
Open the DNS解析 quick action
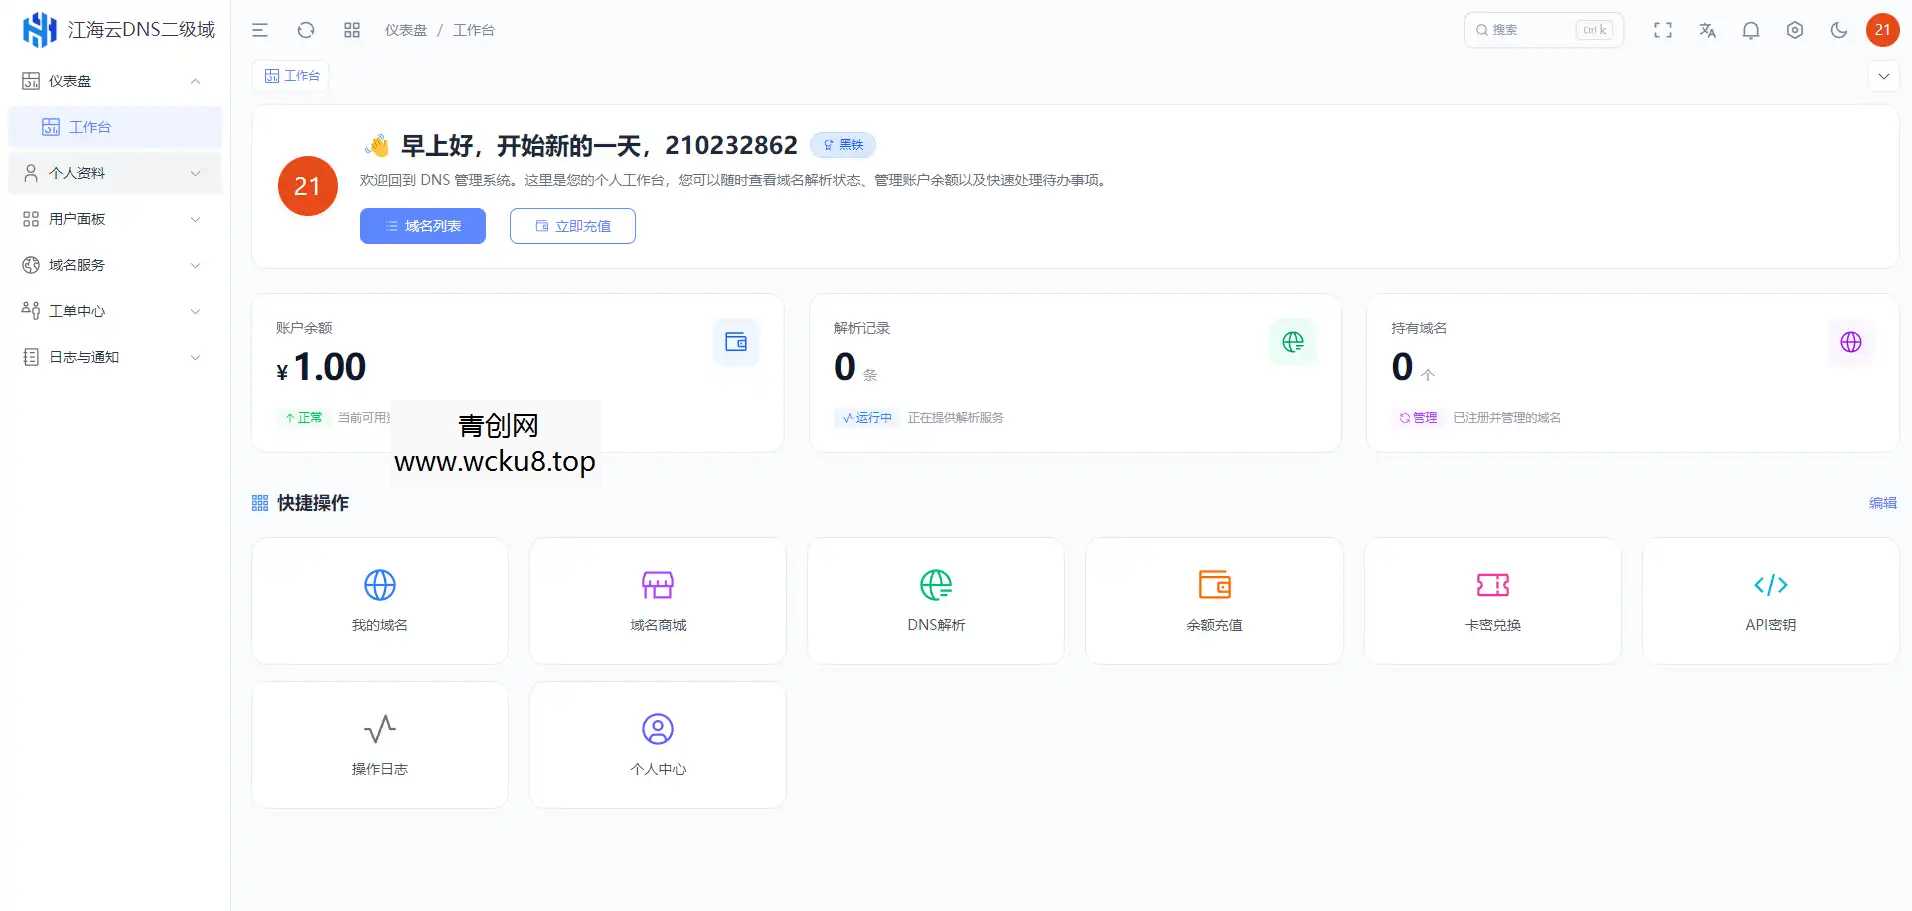(x=935, y=600)
